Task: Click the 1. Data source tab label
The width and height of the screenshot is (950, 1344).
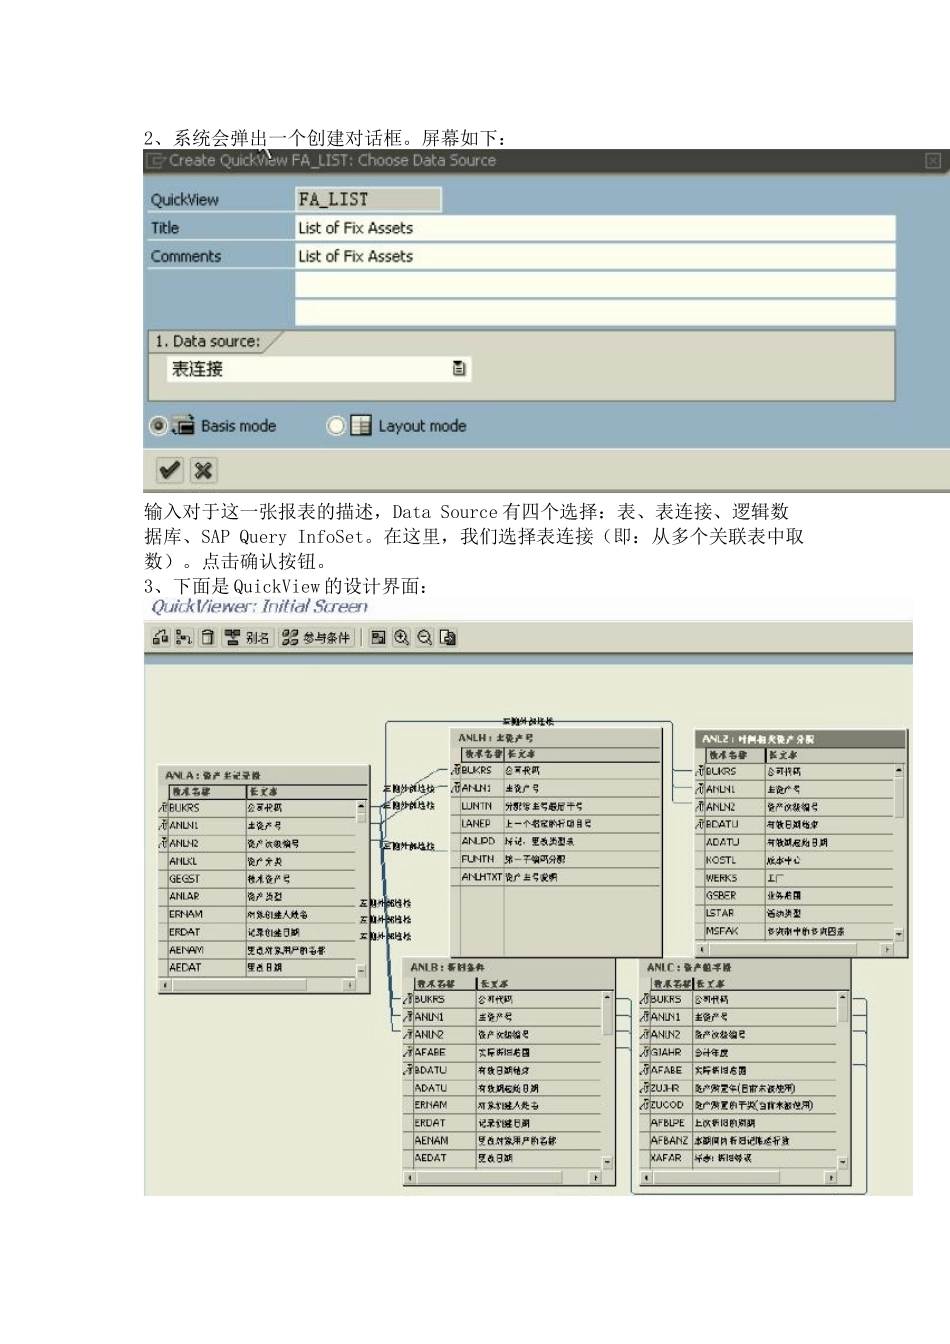Action: pyautogui.click(x=207, y=341)
